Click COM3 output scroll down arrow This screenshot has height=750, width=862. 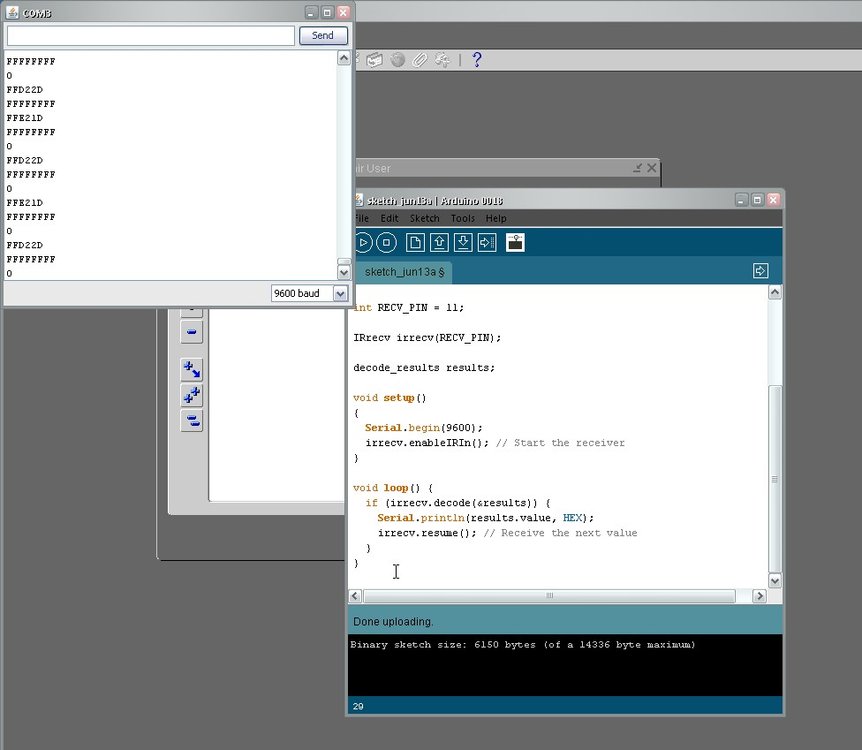click(x=344, y=272)
